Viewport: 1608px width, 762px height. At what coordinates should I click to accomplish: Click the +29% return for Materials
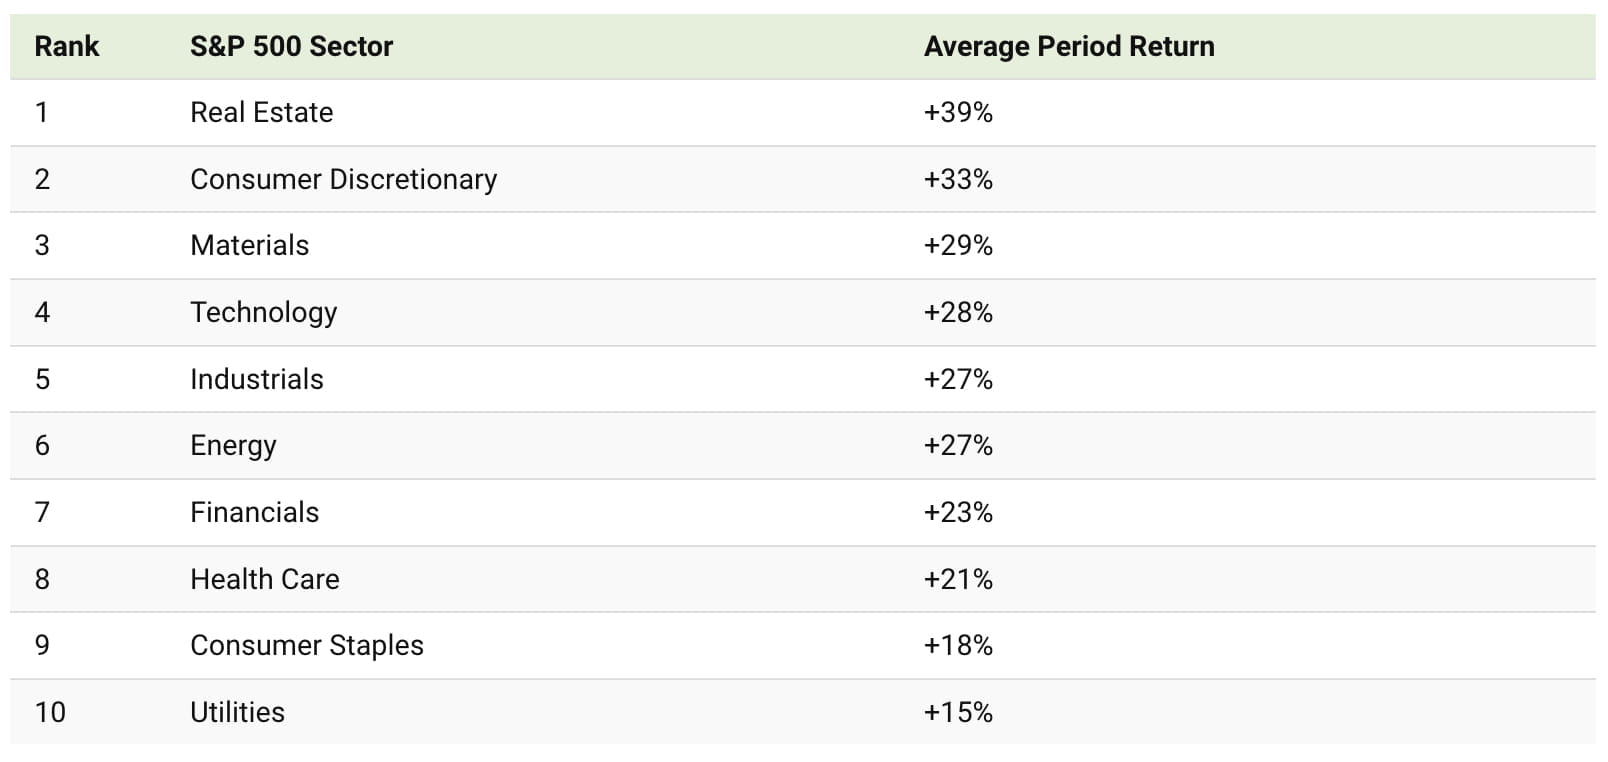[957, 245]
